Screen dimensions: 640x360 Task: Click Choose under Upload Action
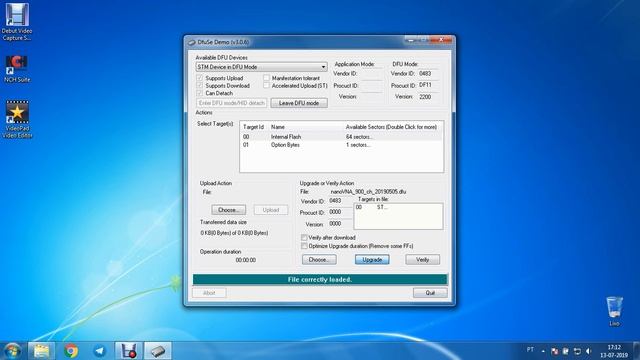[229, 210]
